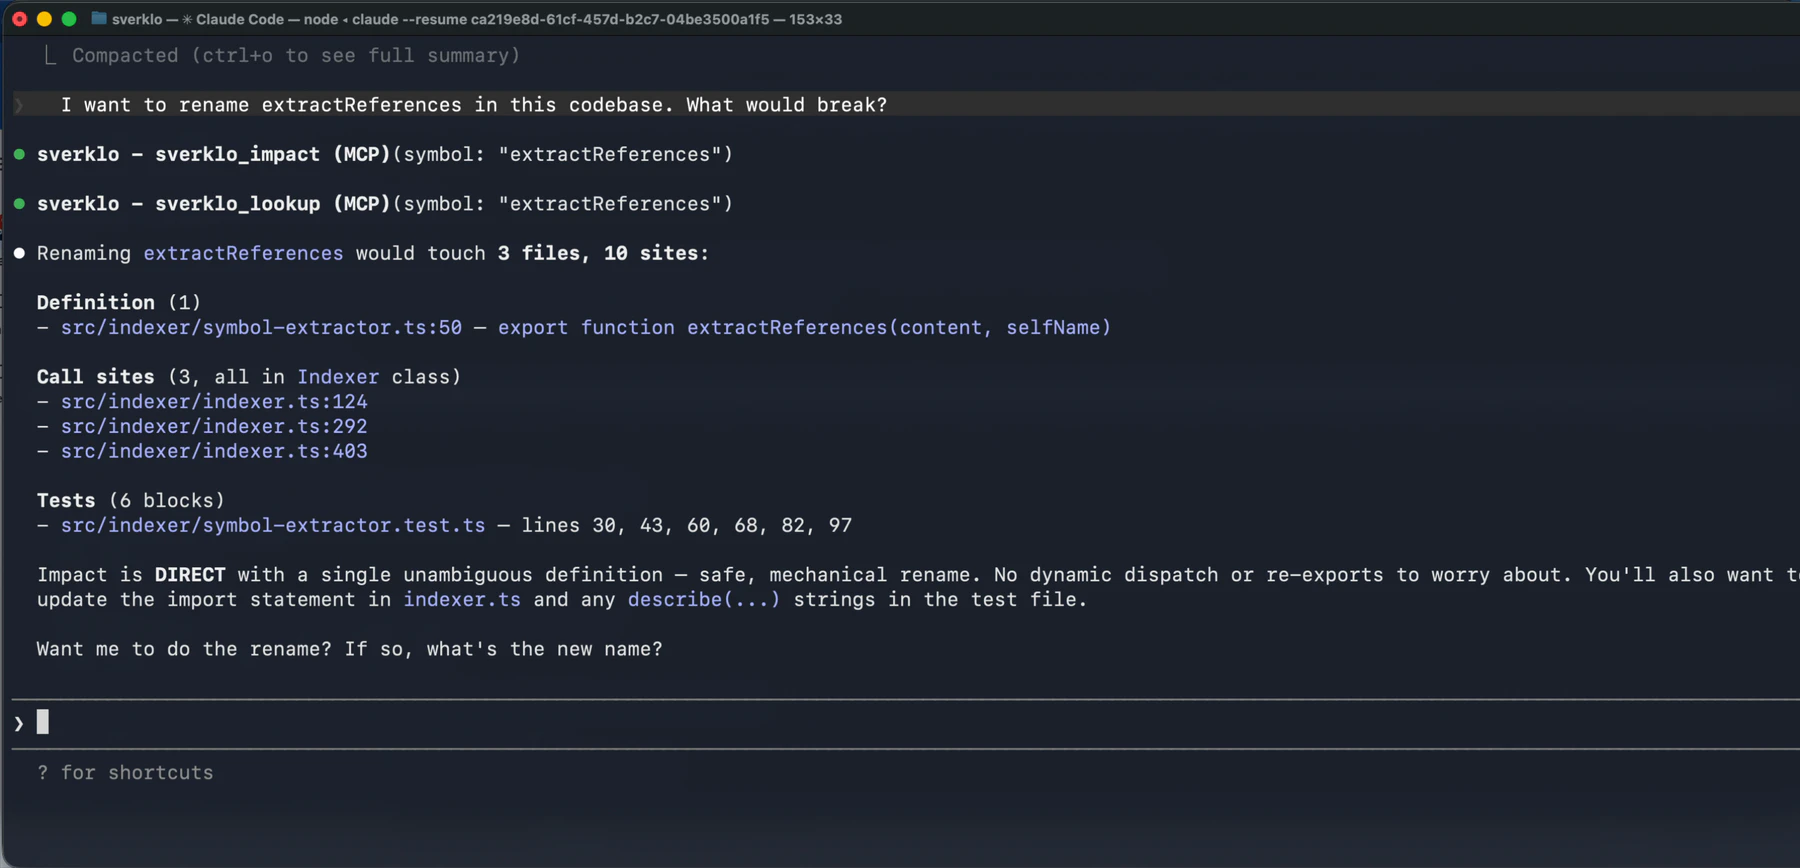Open the call site indexer.ts:403
The width and height of the screenshot is (1800, 868).
pyautogui.click(x=213, y=451)
